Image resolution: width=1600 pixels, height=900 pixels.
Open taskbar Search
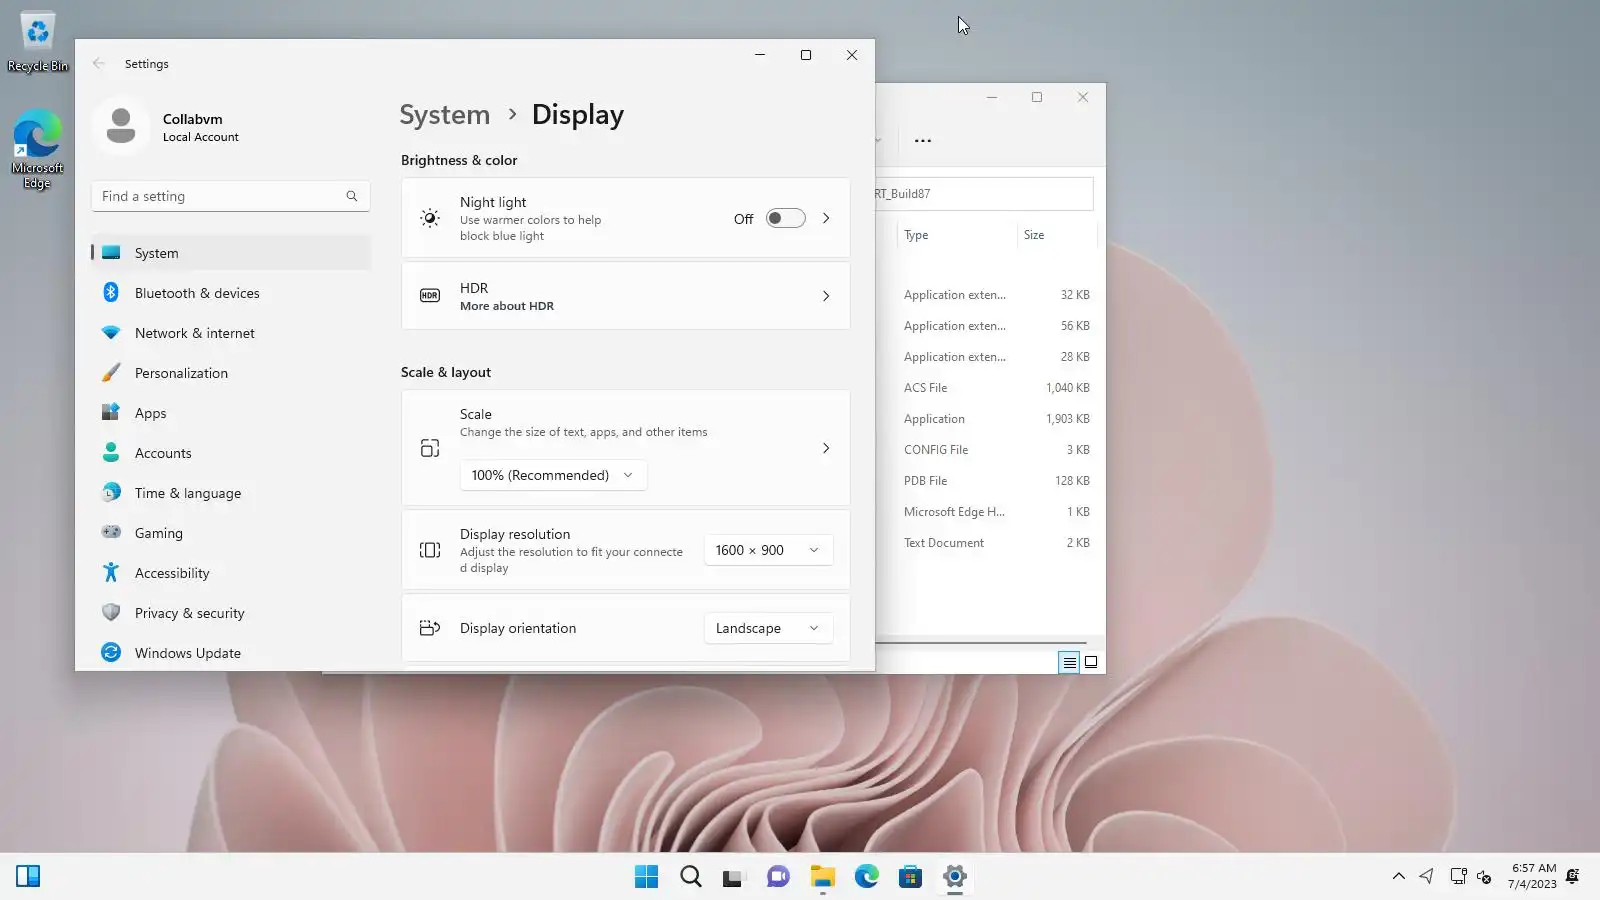(x=691, y=877)
